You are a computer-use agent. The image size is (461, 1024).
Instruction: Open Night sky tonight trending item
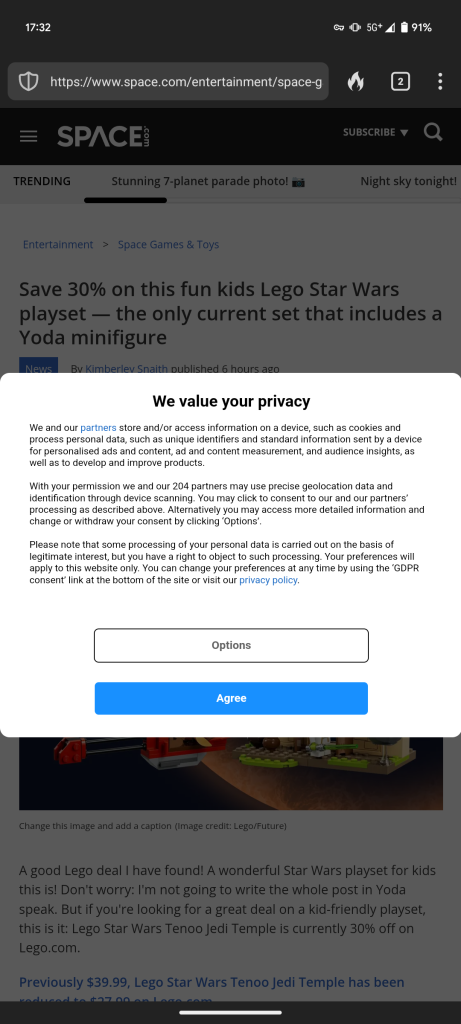[x=409, y=182]
